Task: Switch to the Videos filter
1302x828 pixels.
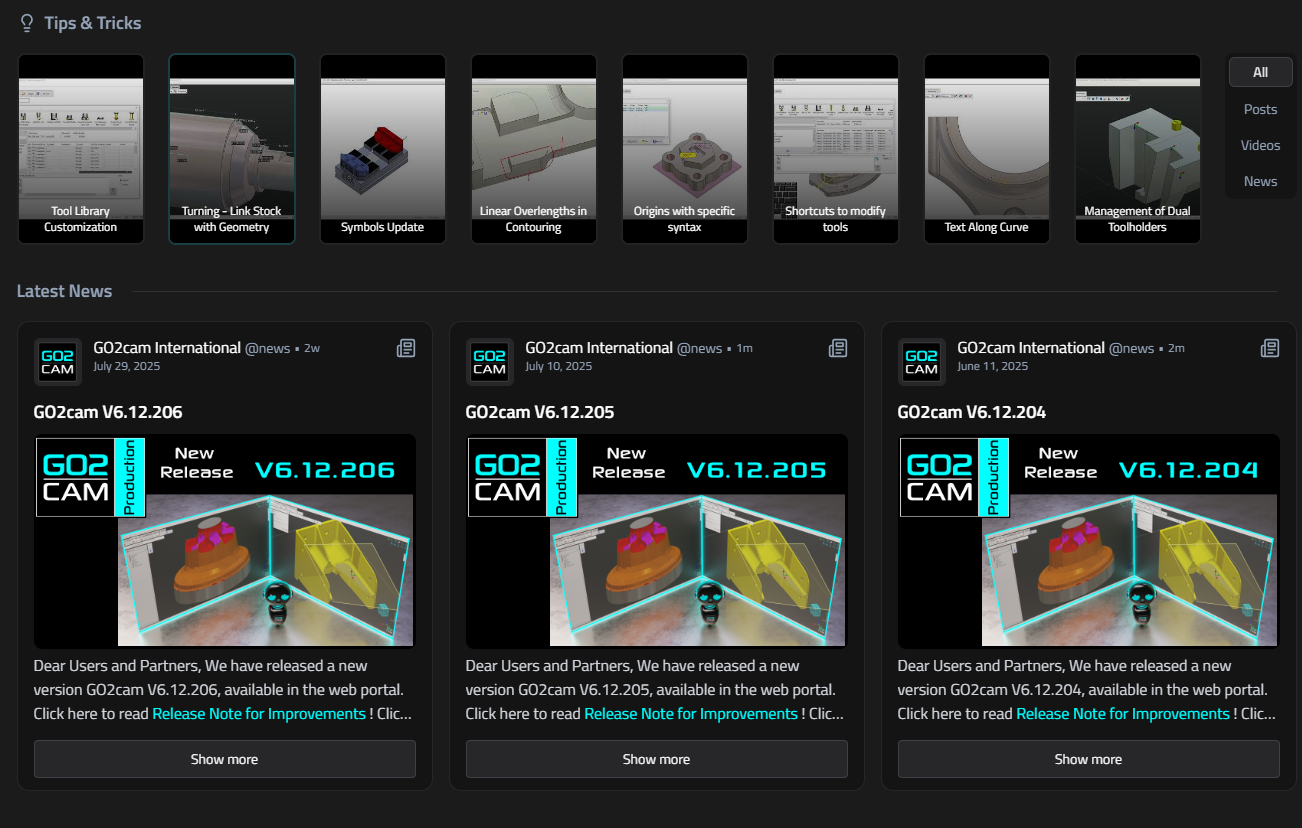Action: pyautogui.click(x=1260, y=145)
